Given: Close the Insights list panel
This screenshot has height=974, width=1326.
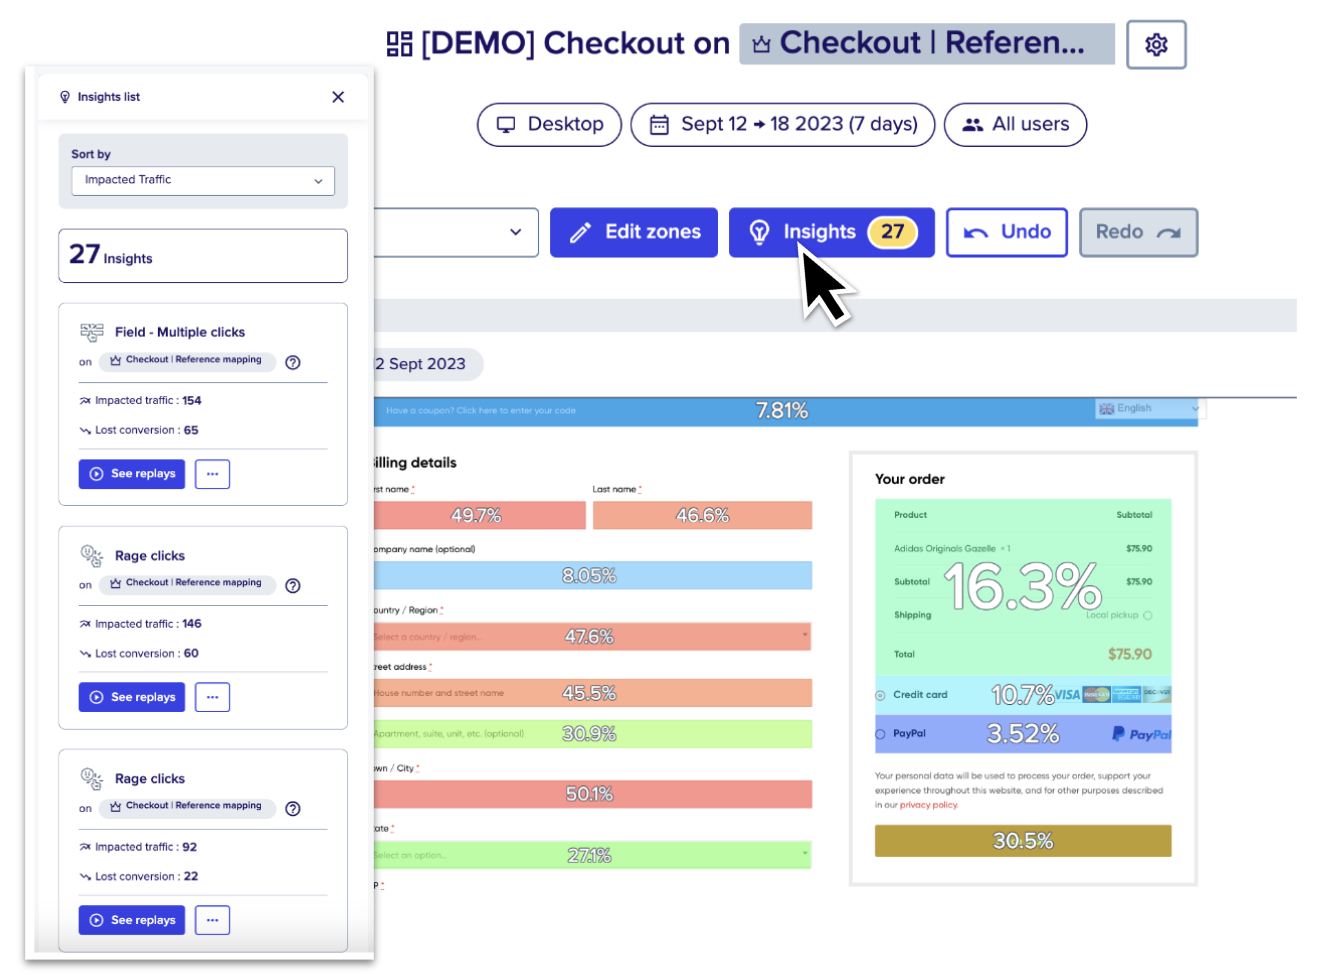Looking at the screenshot, I should tap(338, 97).
